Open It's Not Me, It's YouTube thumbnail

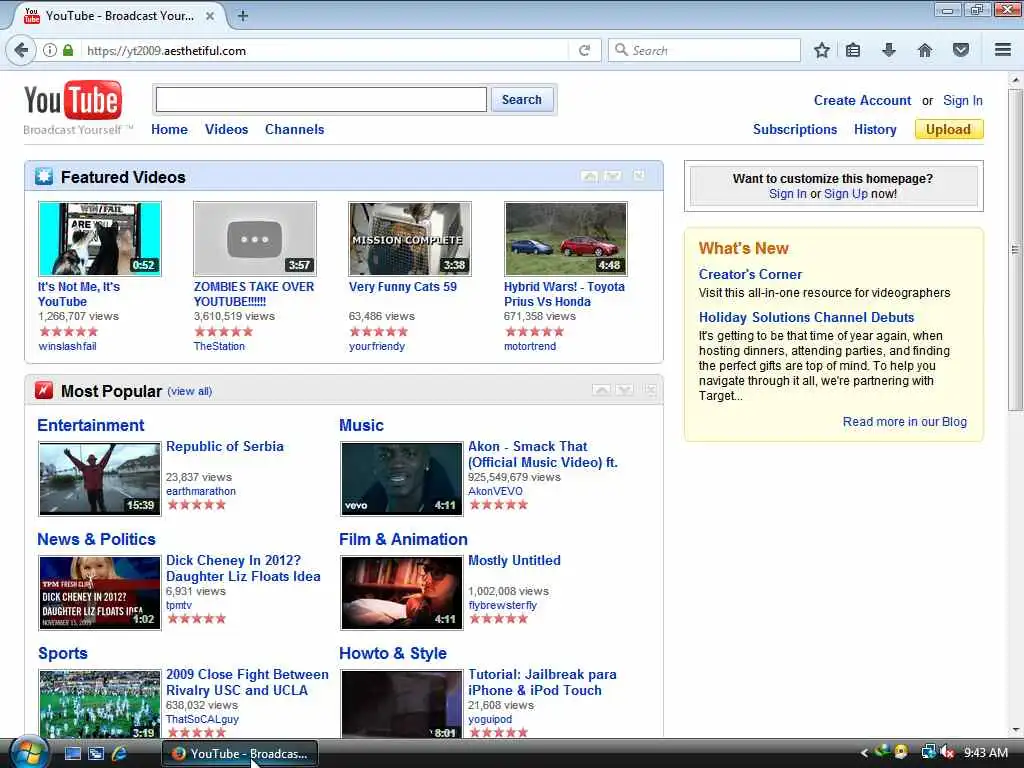99,238
